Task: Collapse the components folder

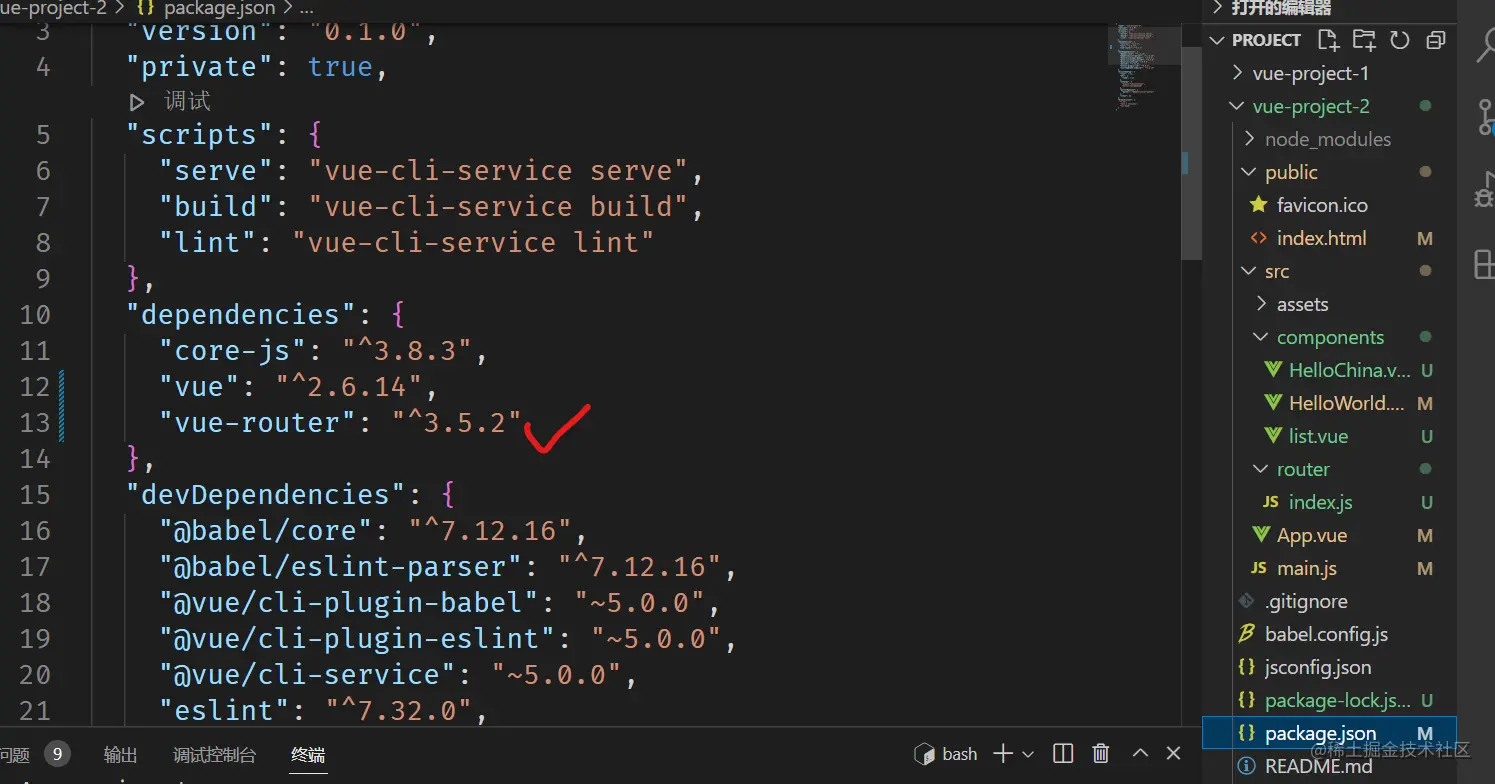Action: pos(1261,337)
